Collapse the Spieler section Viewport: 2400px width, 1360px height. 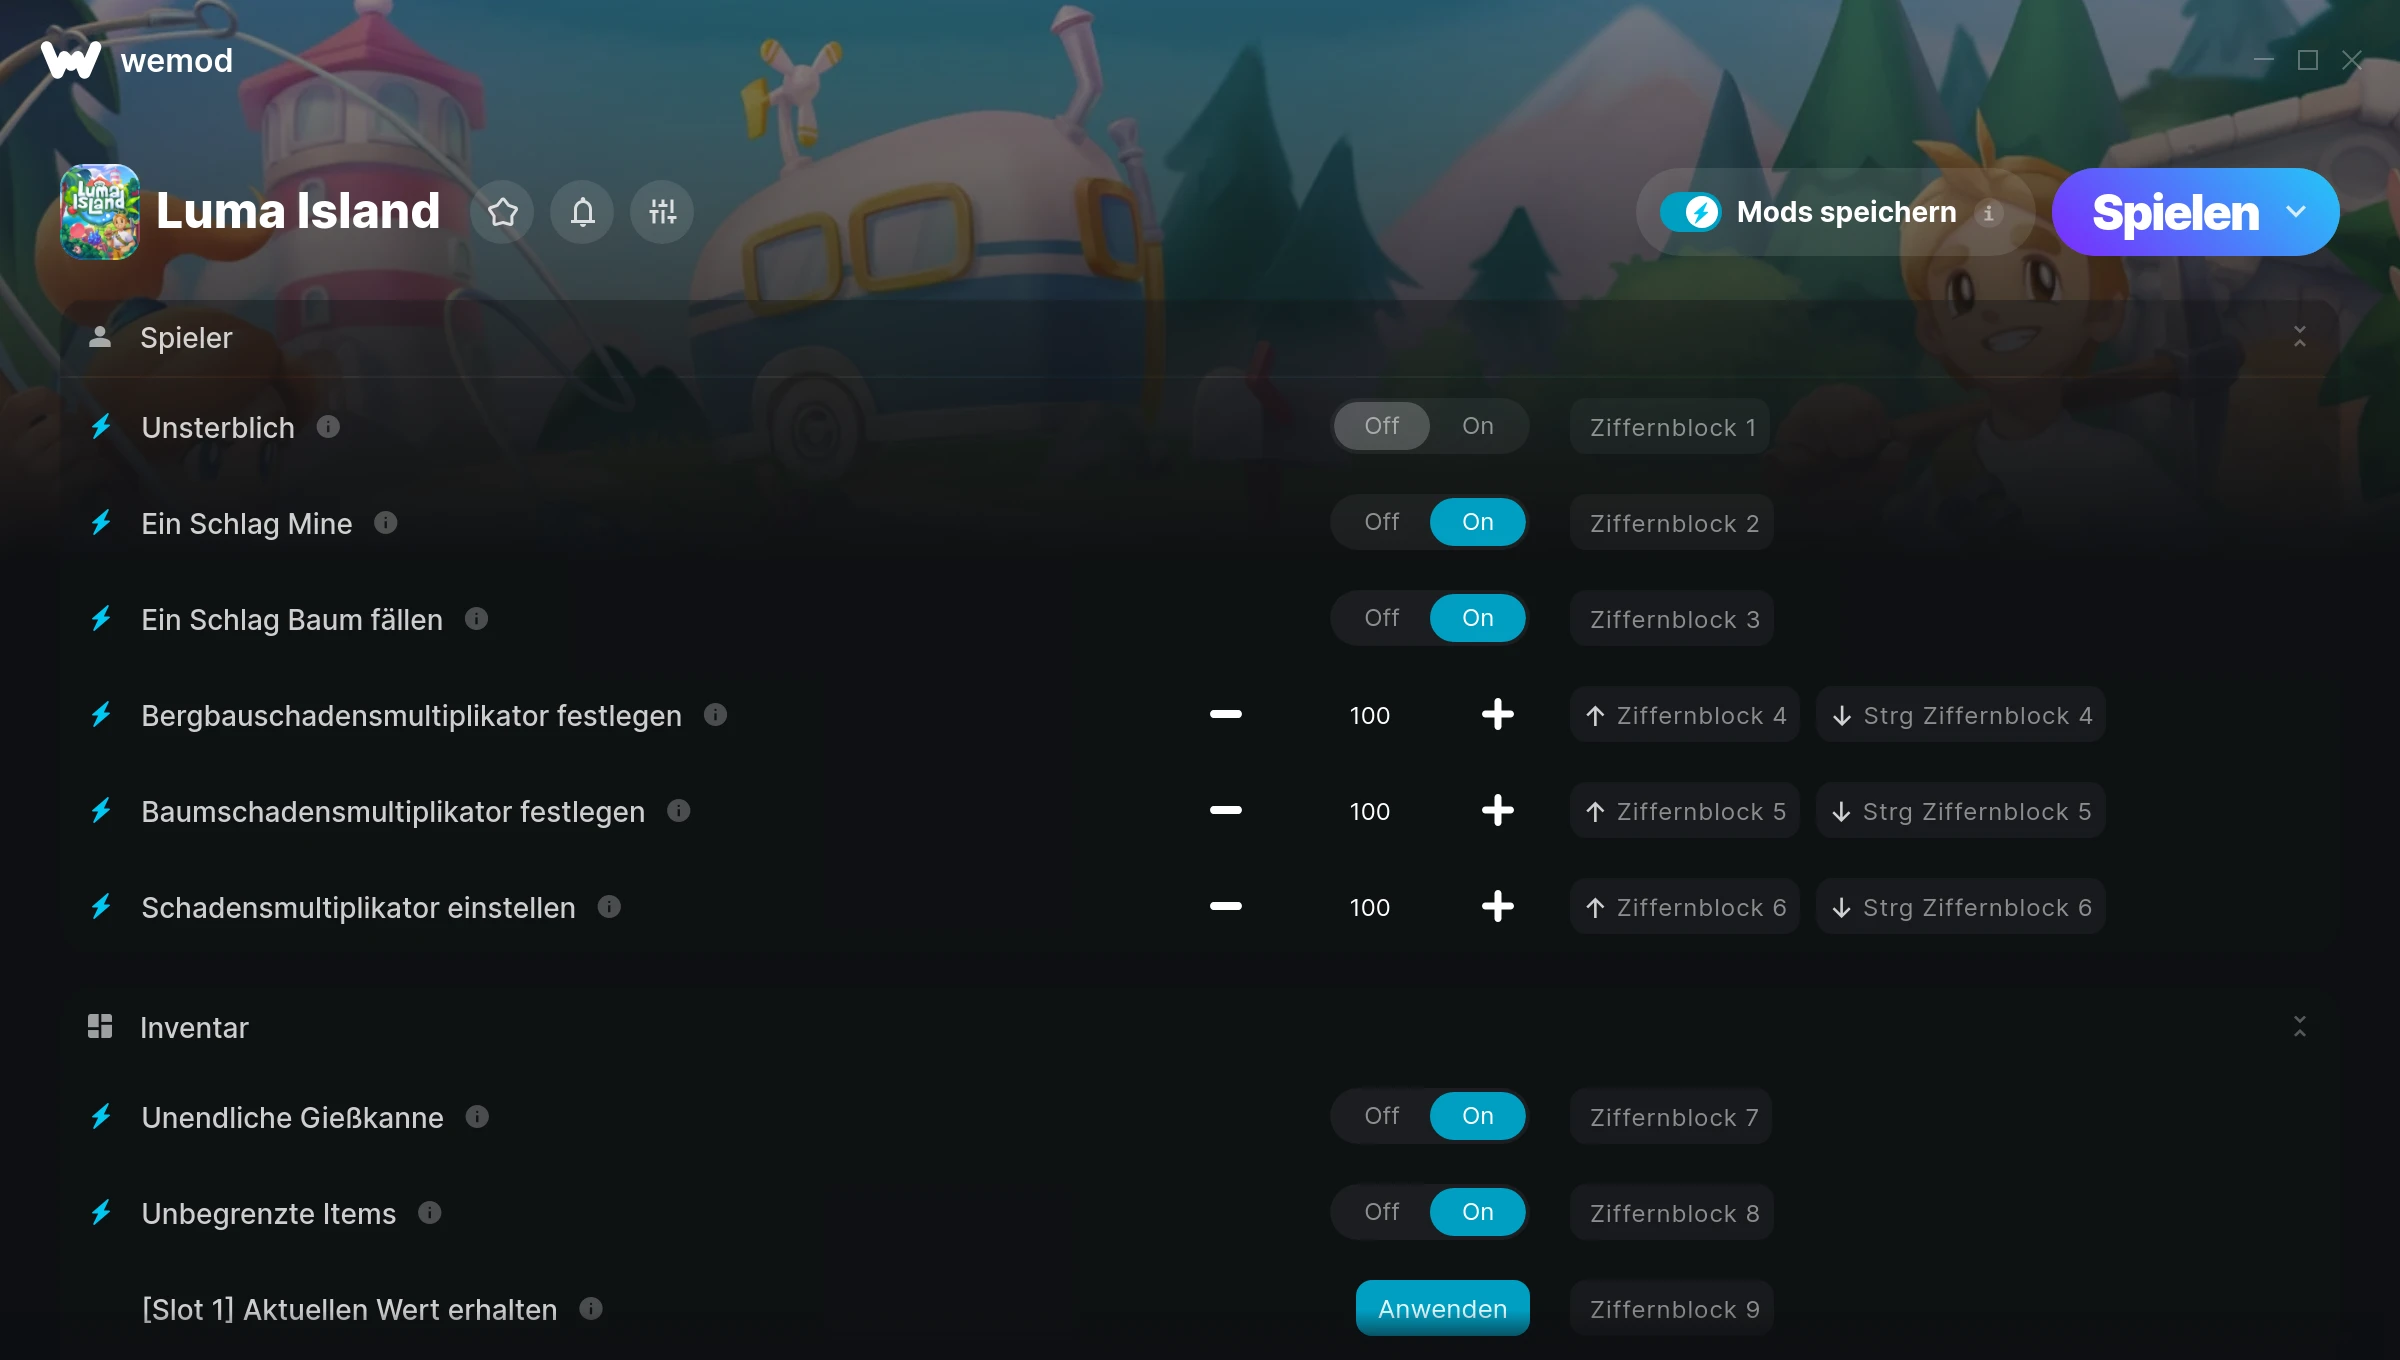2299,337
